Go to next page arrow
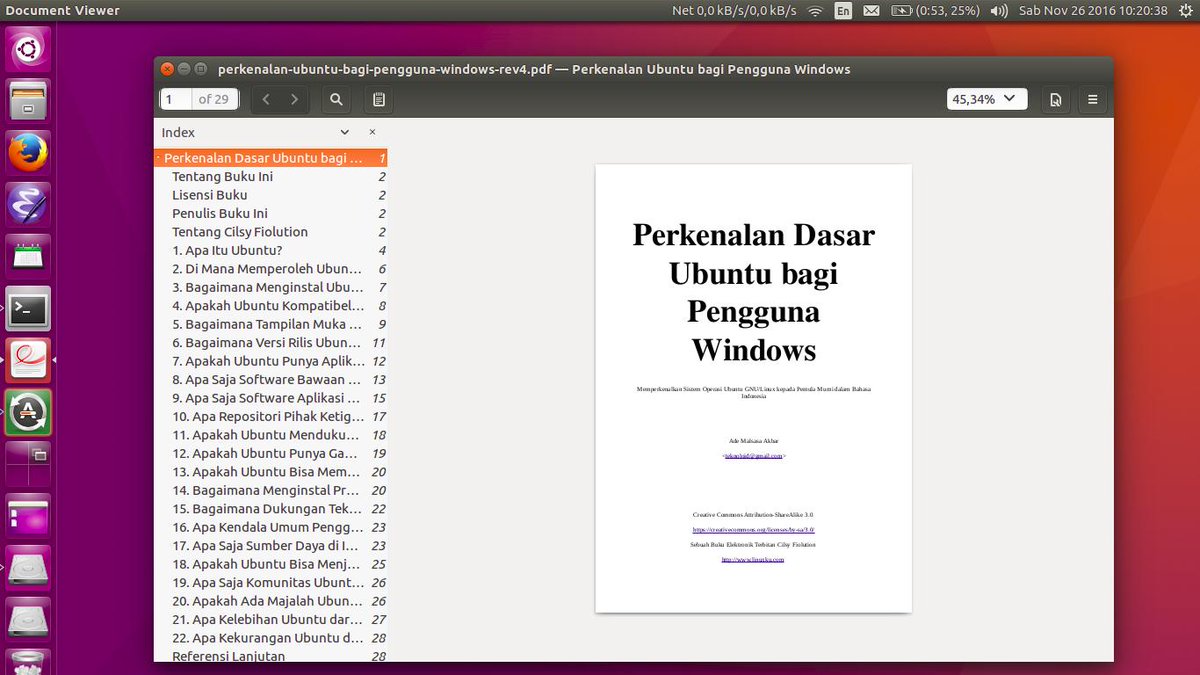 (x=294, y=99)
